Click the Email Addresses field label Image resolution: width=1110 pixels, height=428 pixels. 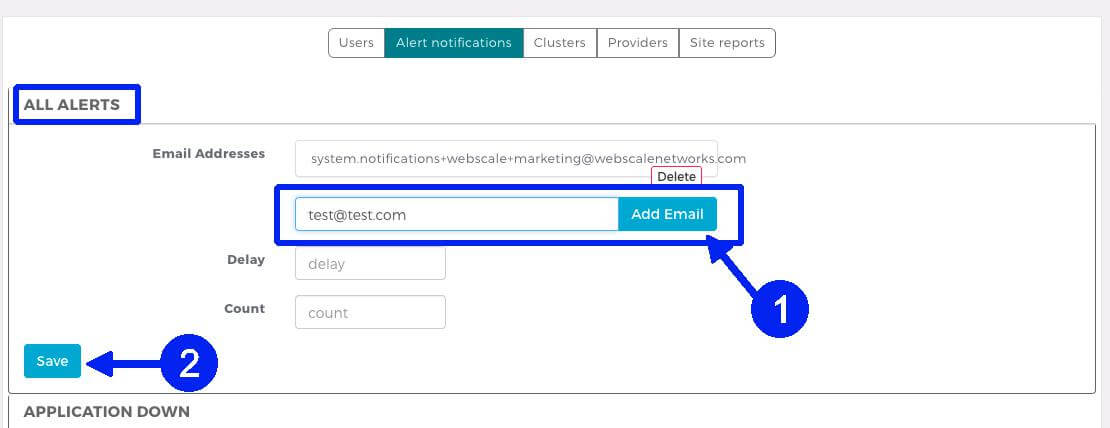click(208, 154)
